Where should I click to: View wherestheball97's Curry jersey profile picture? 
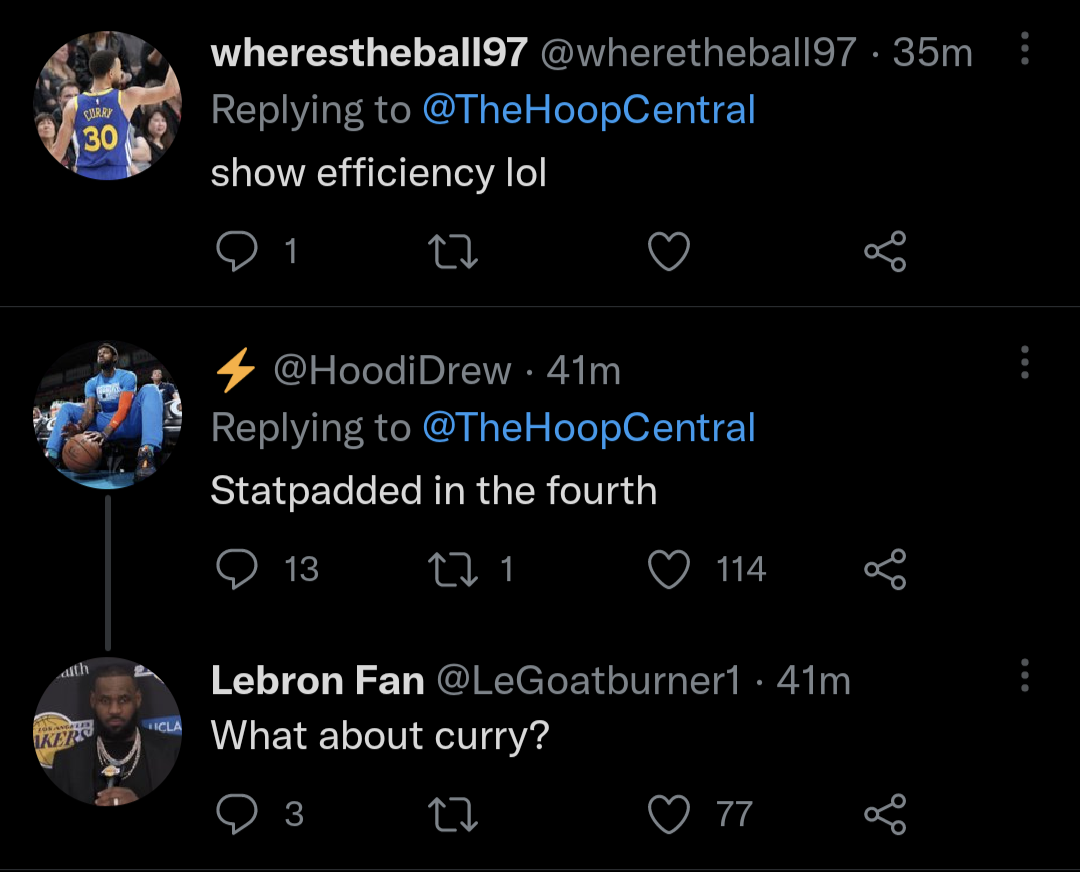point(107,106)
